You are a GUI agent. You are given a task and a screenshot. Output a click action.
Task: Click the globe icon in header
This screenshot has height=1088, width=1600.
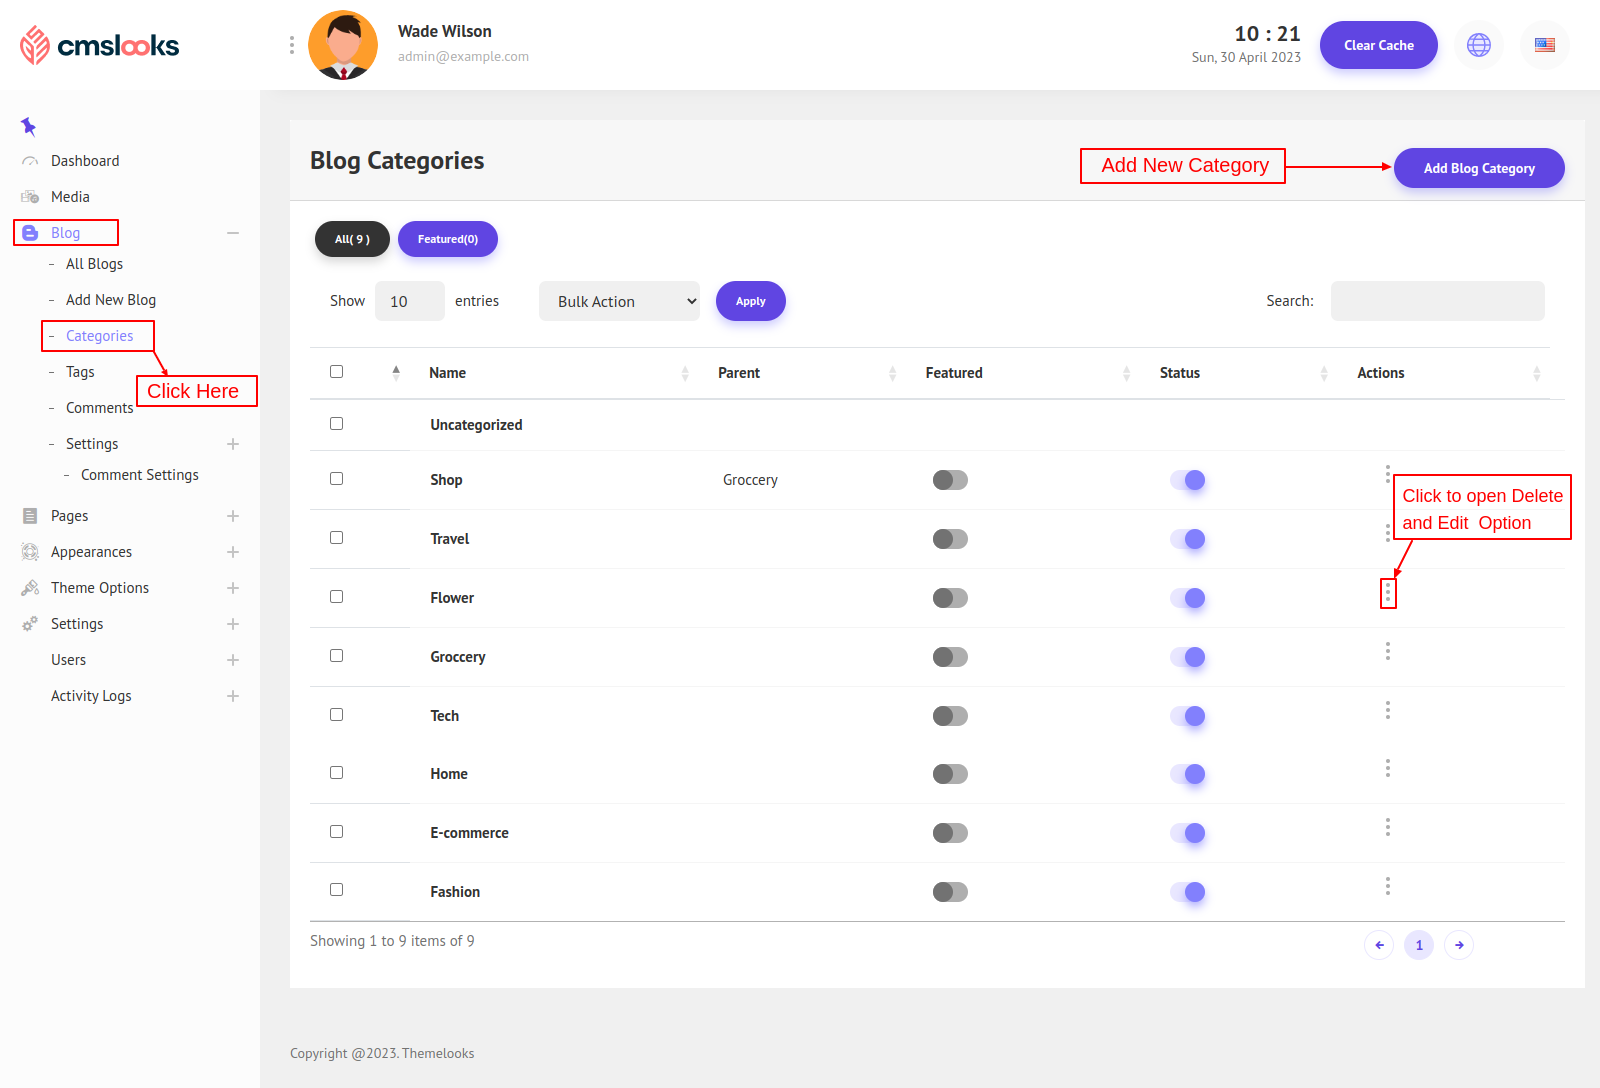click(x=1478, y=45)
